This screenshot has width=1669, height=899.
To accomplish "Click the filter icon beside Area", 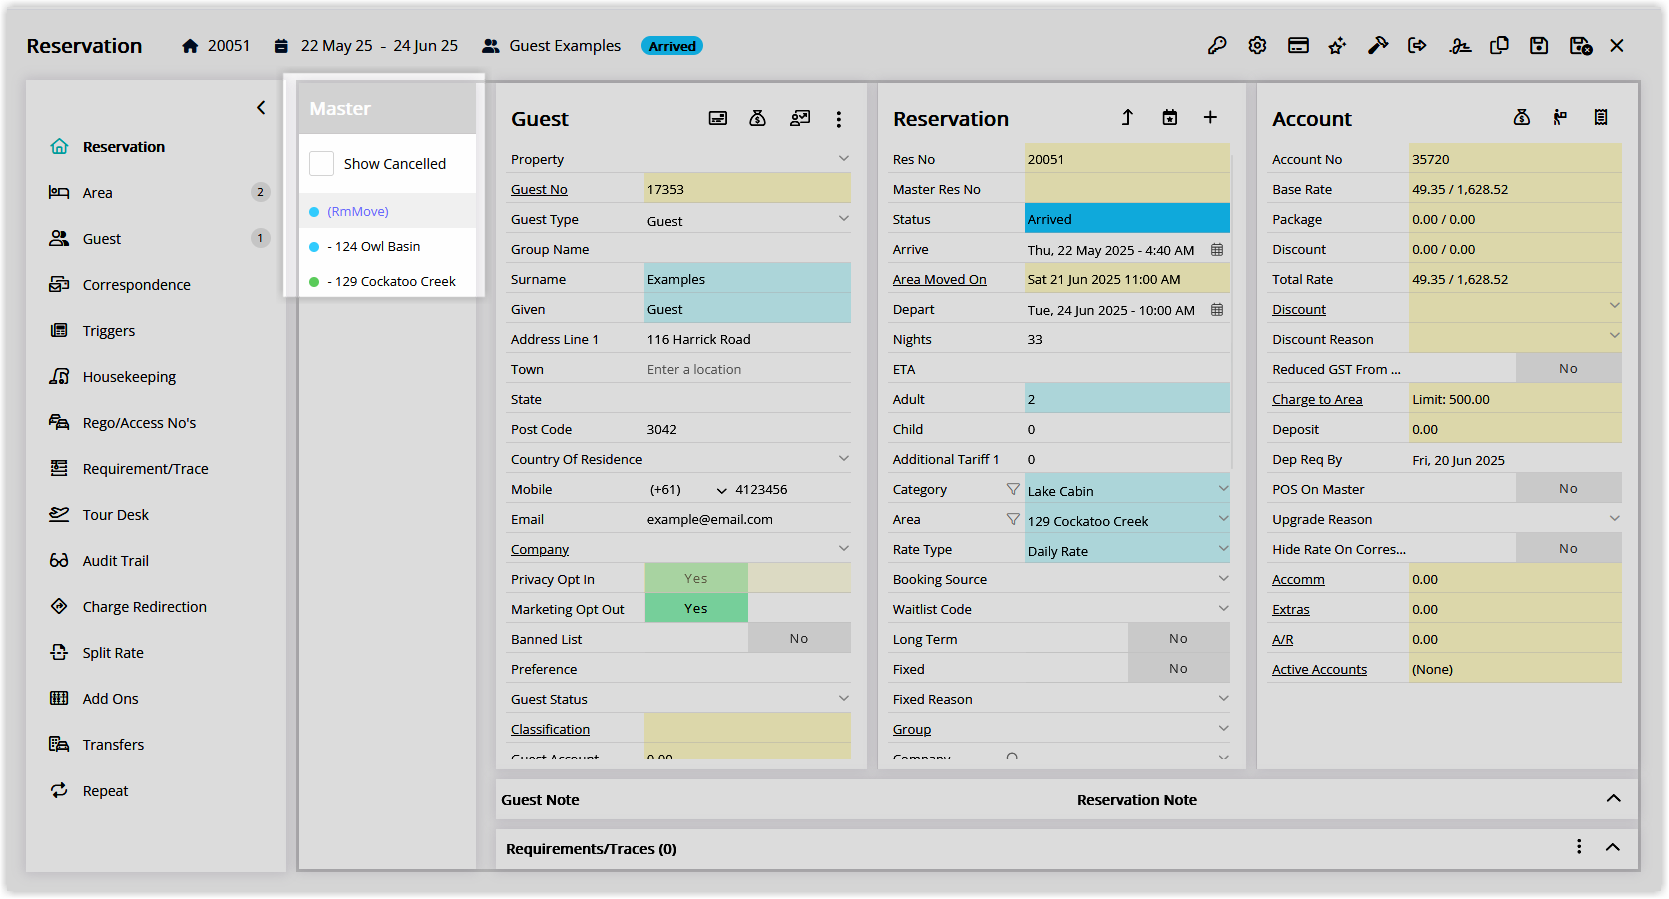I will pyautogui.click(x=1013, y=519).
